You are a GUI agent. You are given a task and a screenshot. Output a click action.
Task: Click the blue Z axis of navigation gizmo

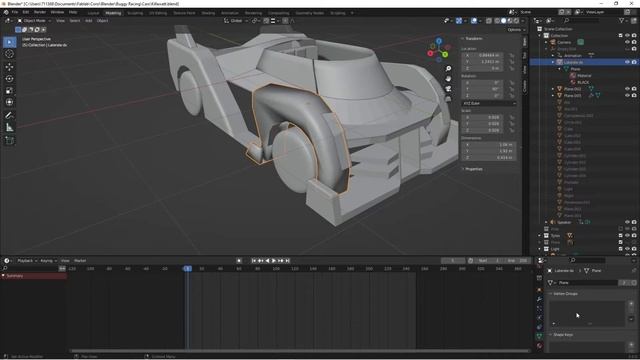point(439,41)
